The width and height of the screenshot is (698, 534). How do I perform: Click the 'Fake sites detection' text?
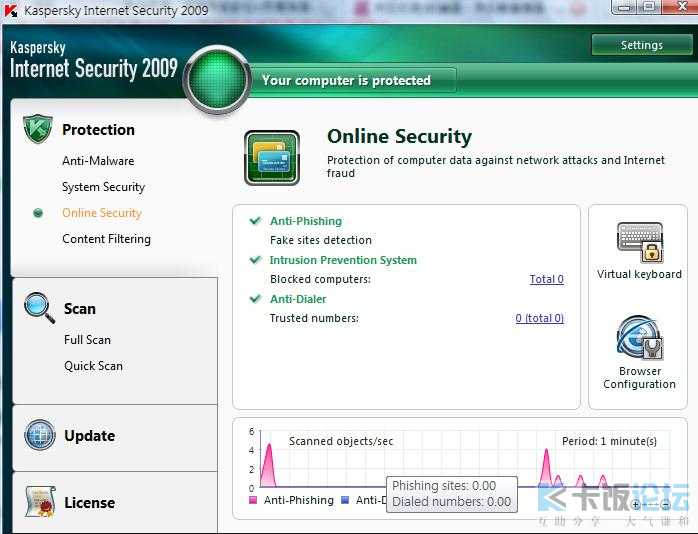pyautogui.click(x=321, y=240)
